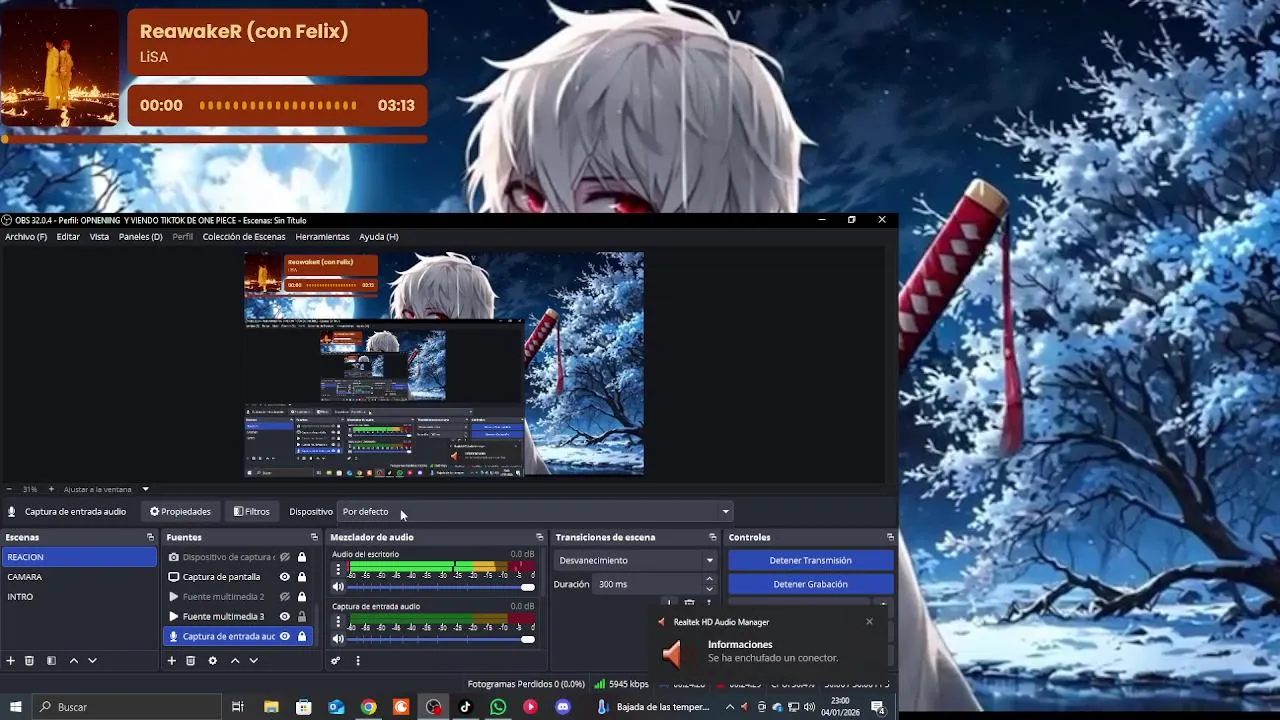This screenshot has width=1280, height=720.
Task: Unlock the Captura de pantalla source
Action: pos(302,577)
